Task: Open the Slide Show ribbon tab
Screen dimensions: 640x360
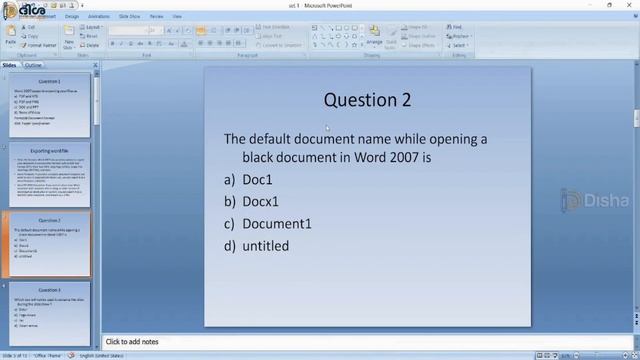Action: pos(129,16)
